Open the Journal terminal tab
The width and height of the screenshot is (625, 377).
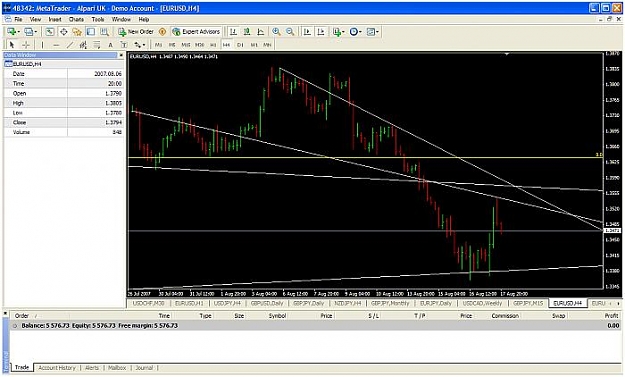tap(144, 368)
